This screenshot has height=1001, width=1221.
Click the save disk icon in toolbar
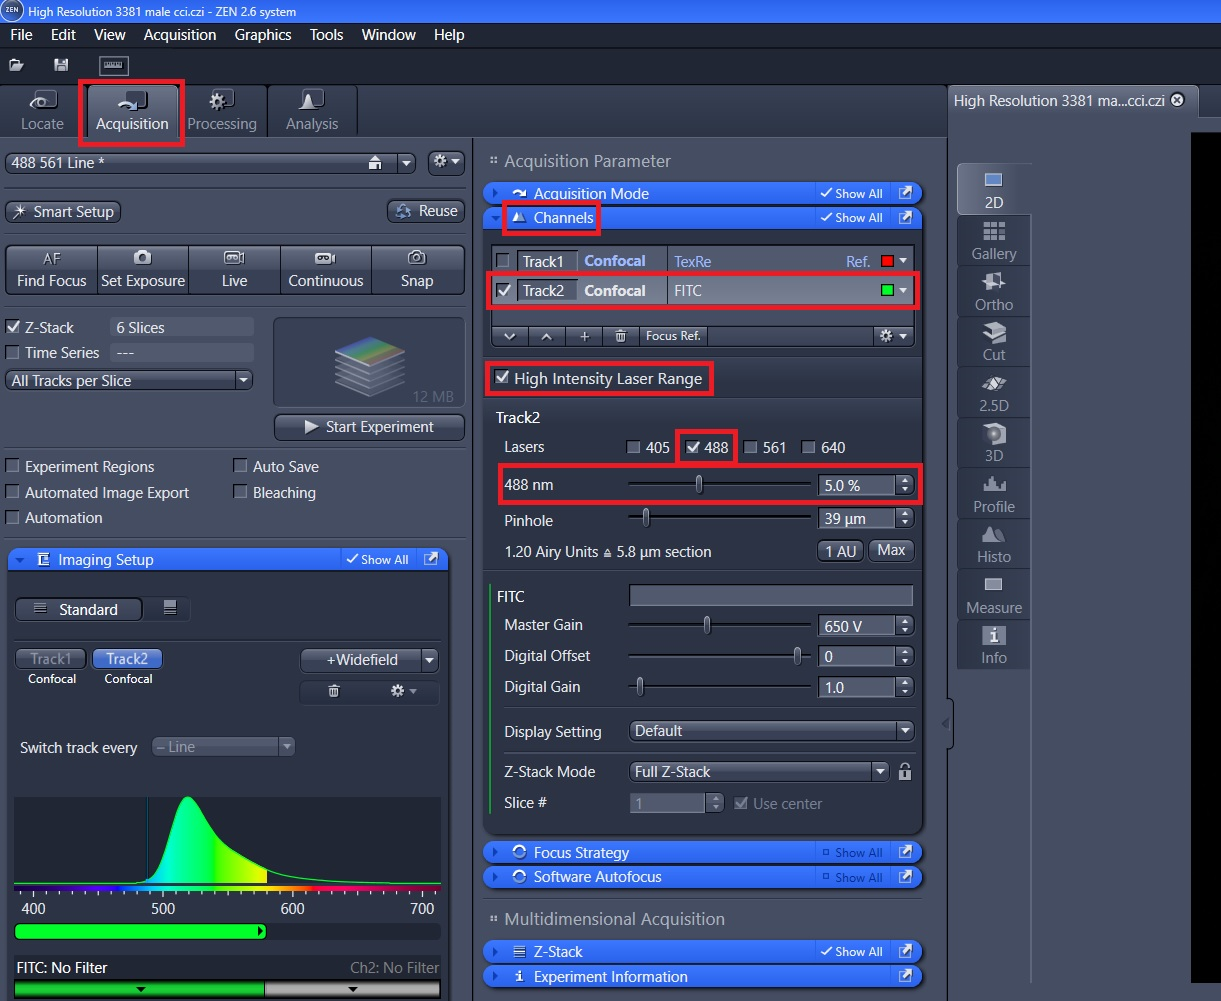[x=61, y=65]
